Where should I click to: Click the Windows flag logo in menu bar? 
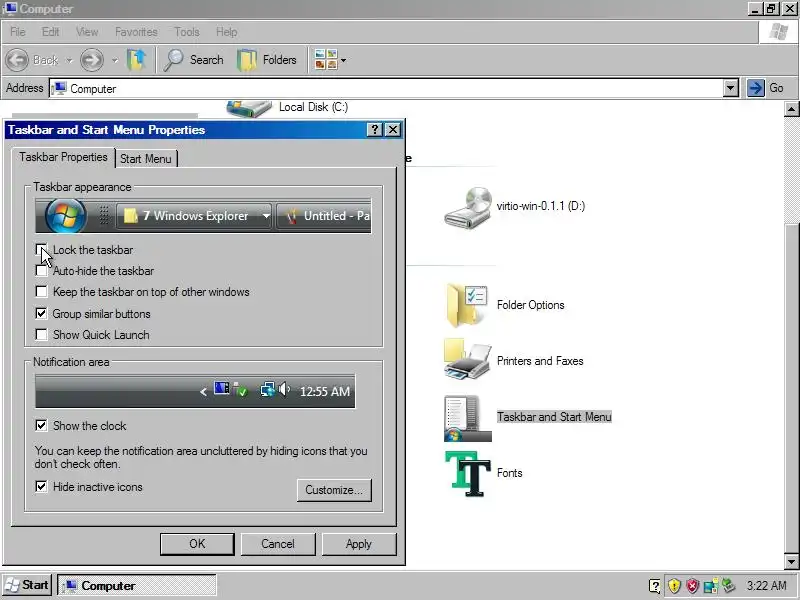(779, 32)
